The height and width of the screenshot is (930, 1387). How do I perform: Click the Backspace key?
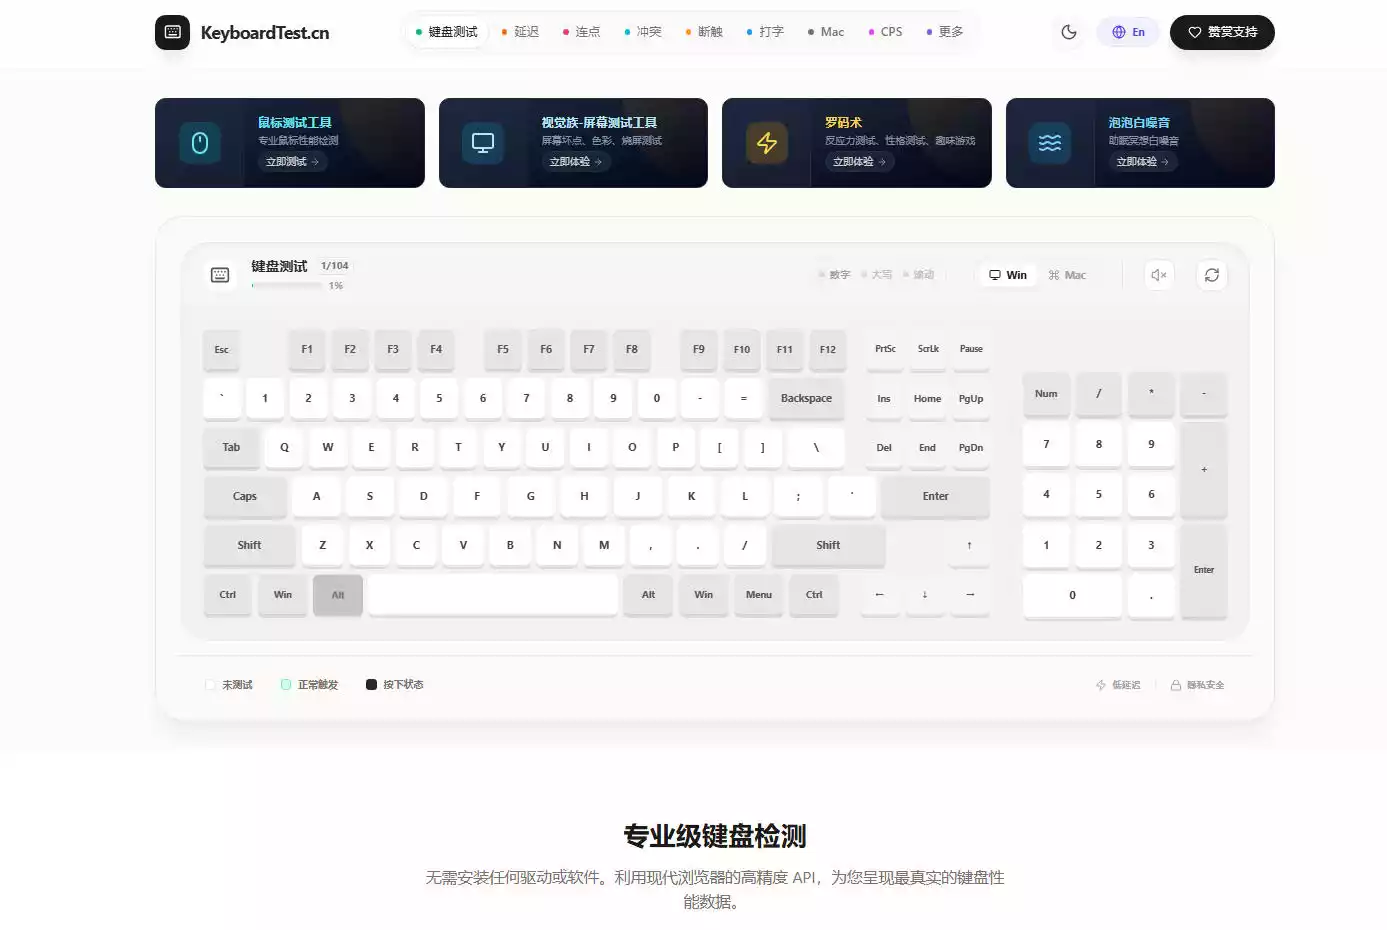point(806,399)
